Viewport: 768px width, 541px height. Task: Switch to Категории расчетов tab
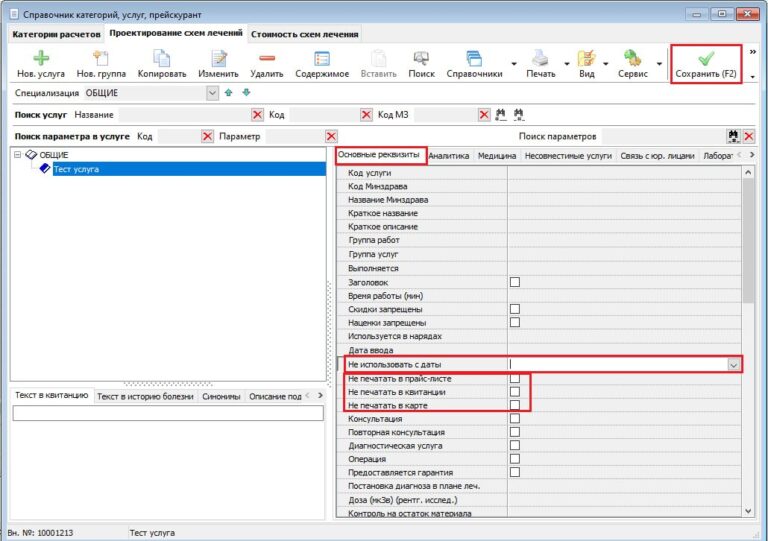tap(56, 34)
